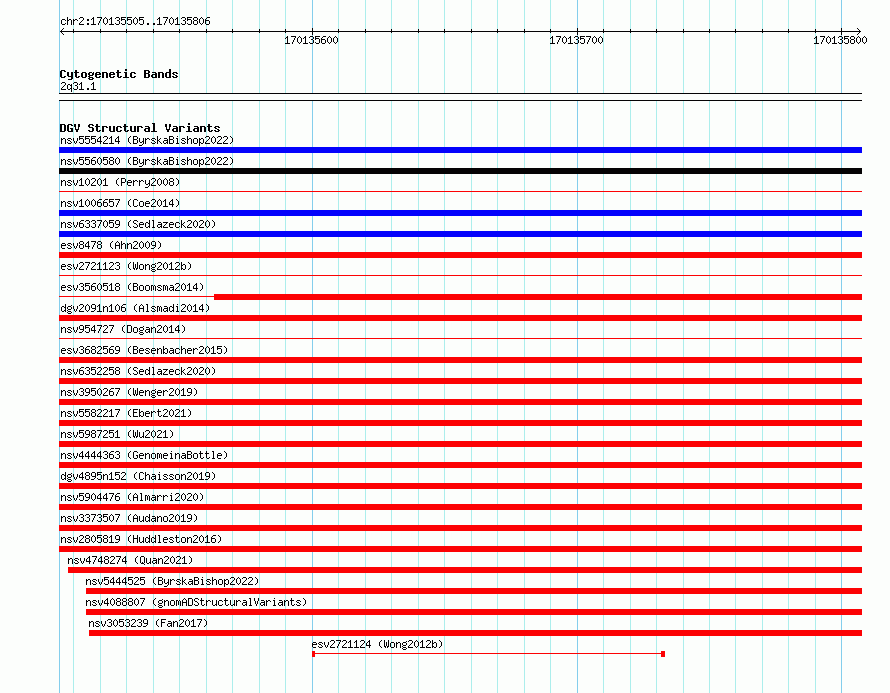Open esv8478 (Ahn2009) variant
The height and width of the screenshot is (693, 890).
coord(111,245)
